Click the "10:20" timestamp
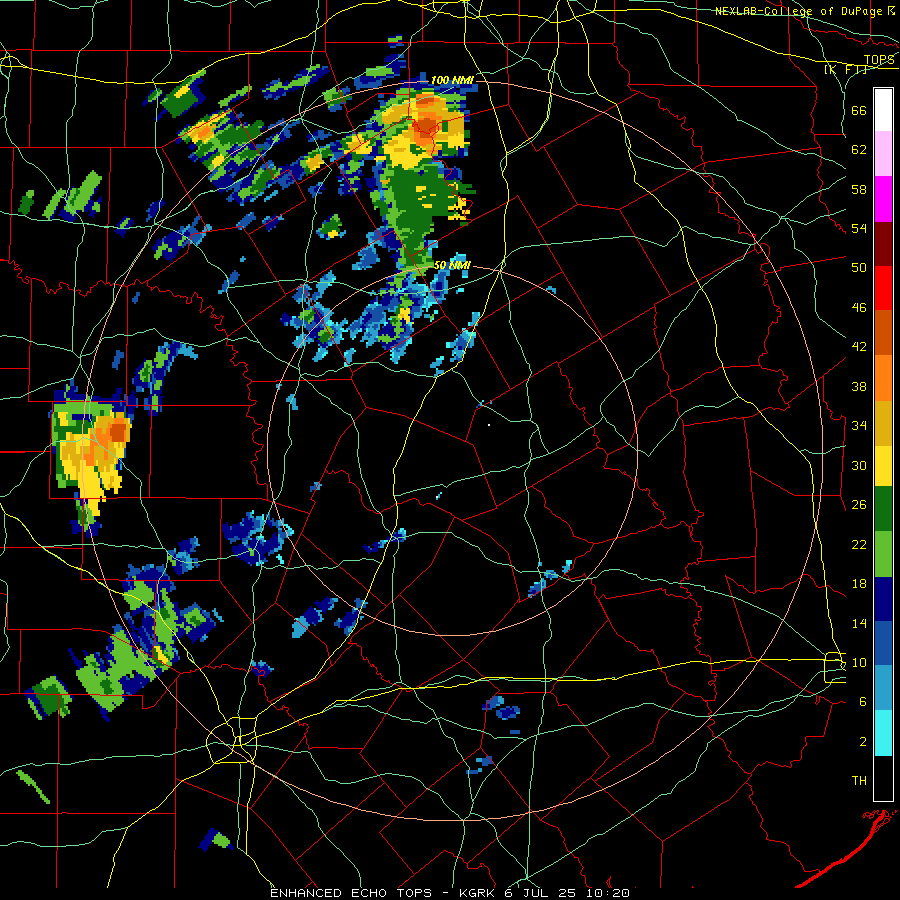This screenshot has height=900, width=900. click(x=608, y=893)
